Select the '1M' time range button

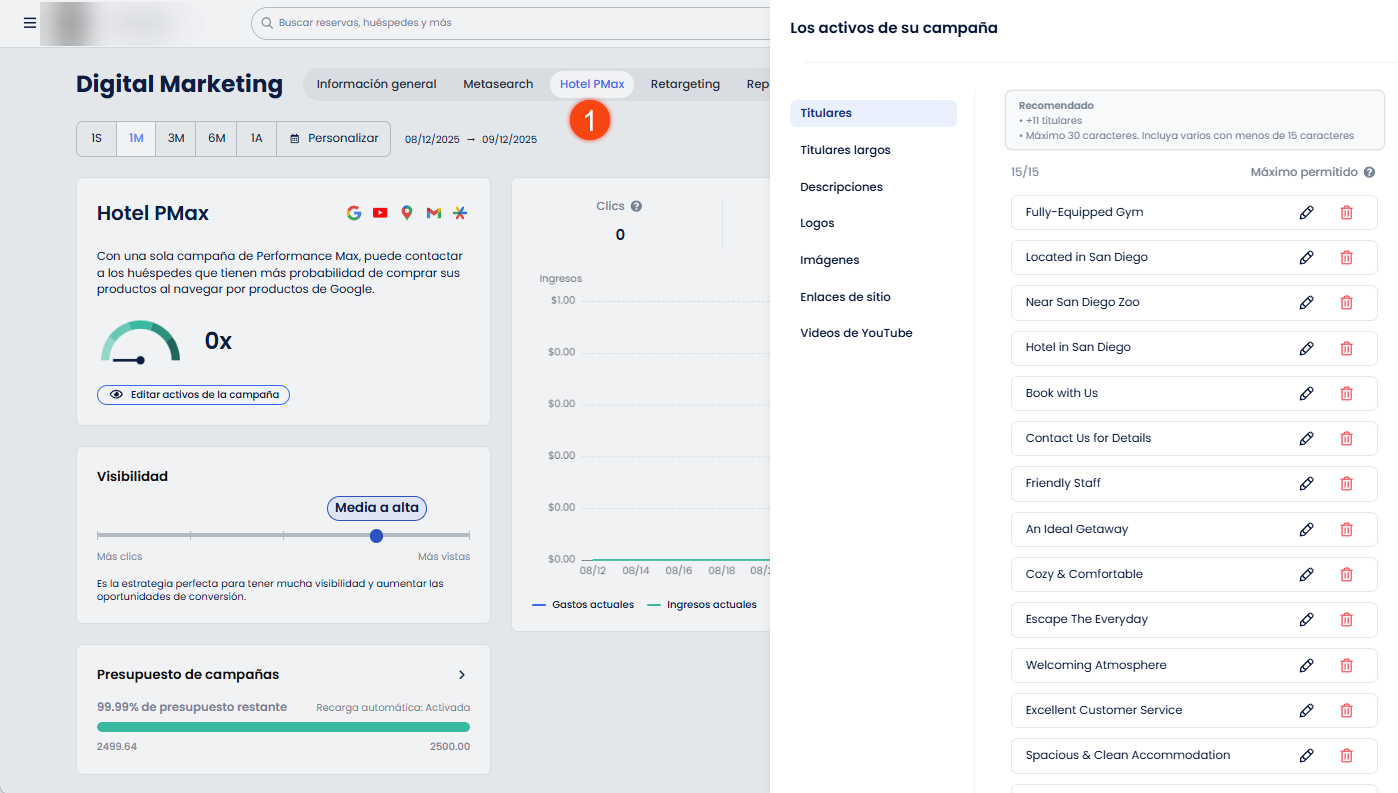tap(135, 138)
